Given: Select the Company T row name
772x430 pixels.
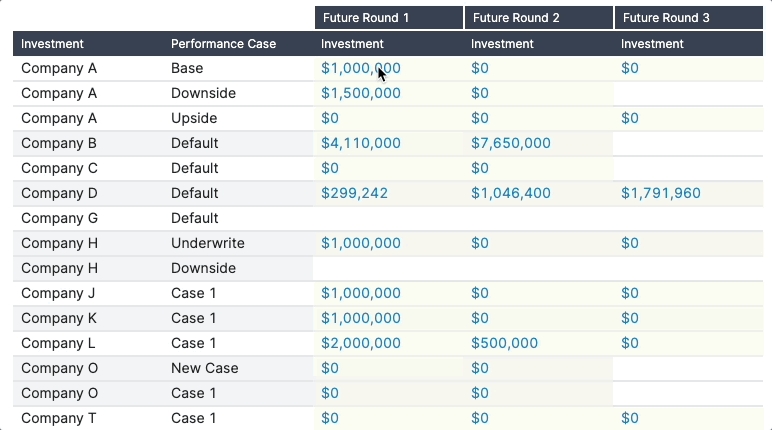Looking at the screenshot, I should coord(58,418).
